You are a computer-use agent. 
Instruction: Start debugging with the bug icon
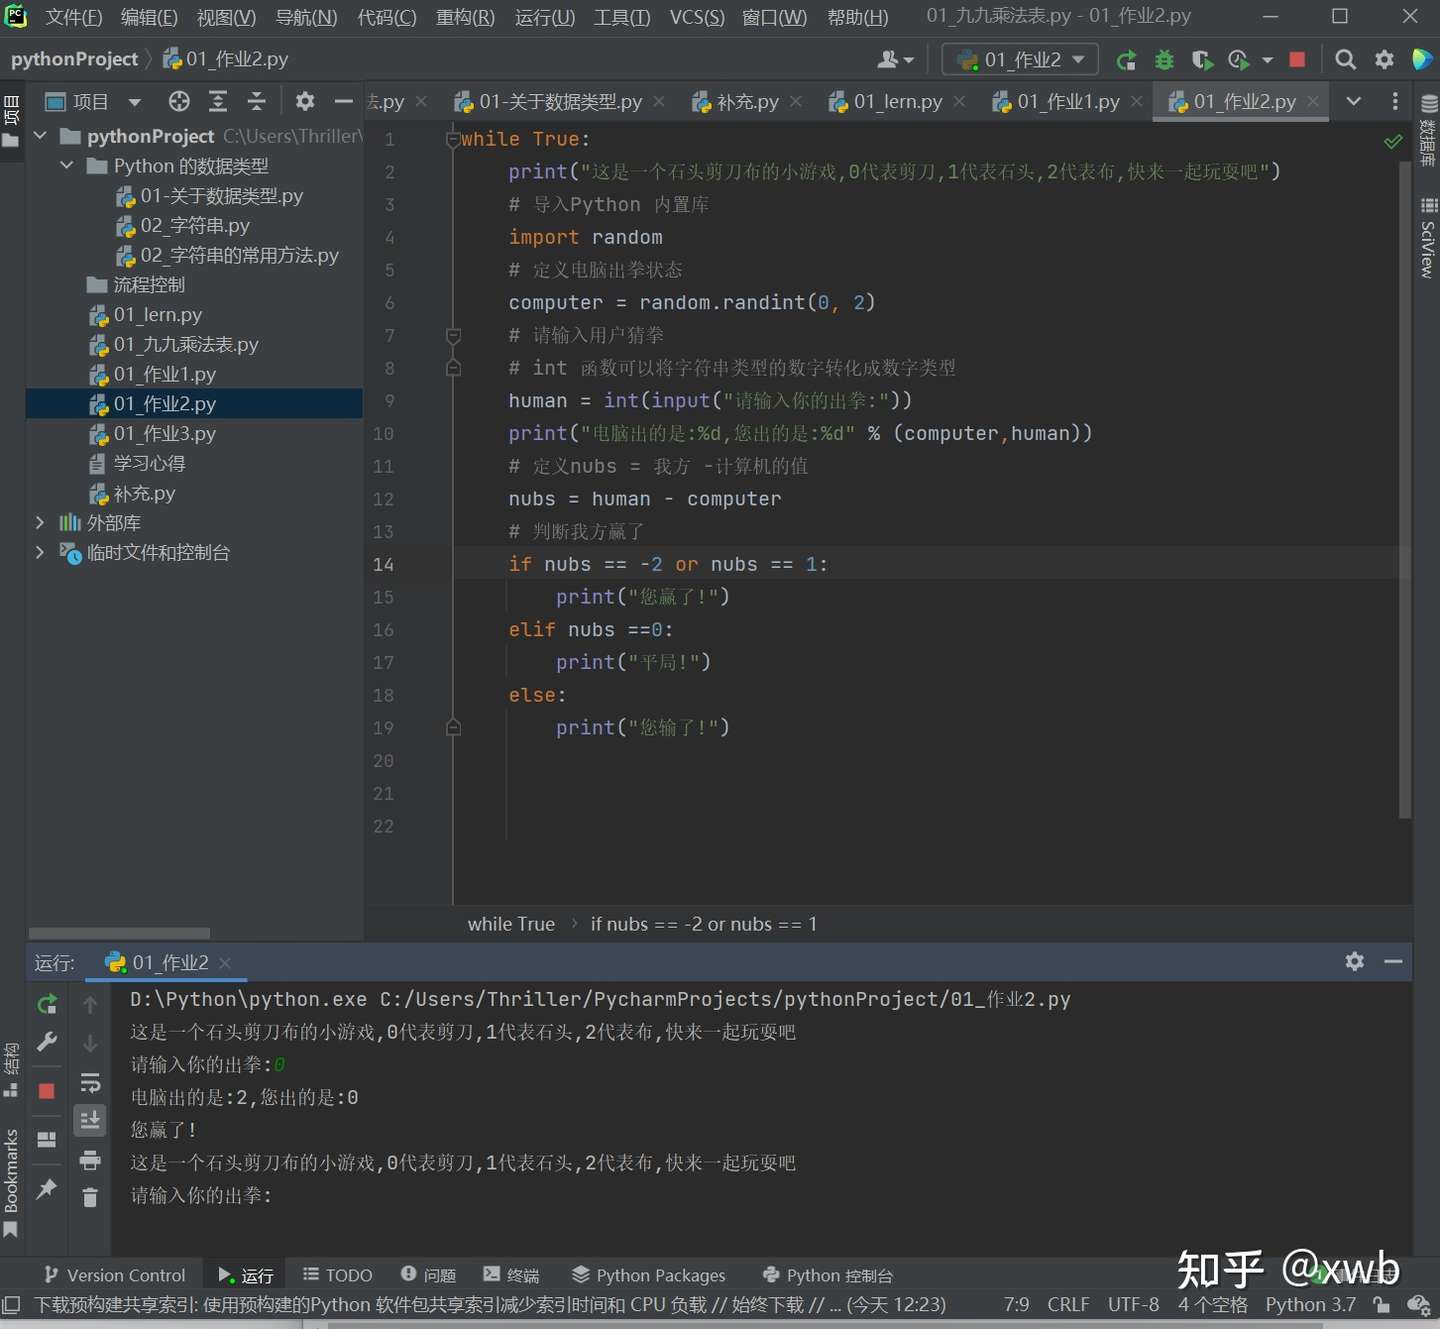click(1164, 60)
